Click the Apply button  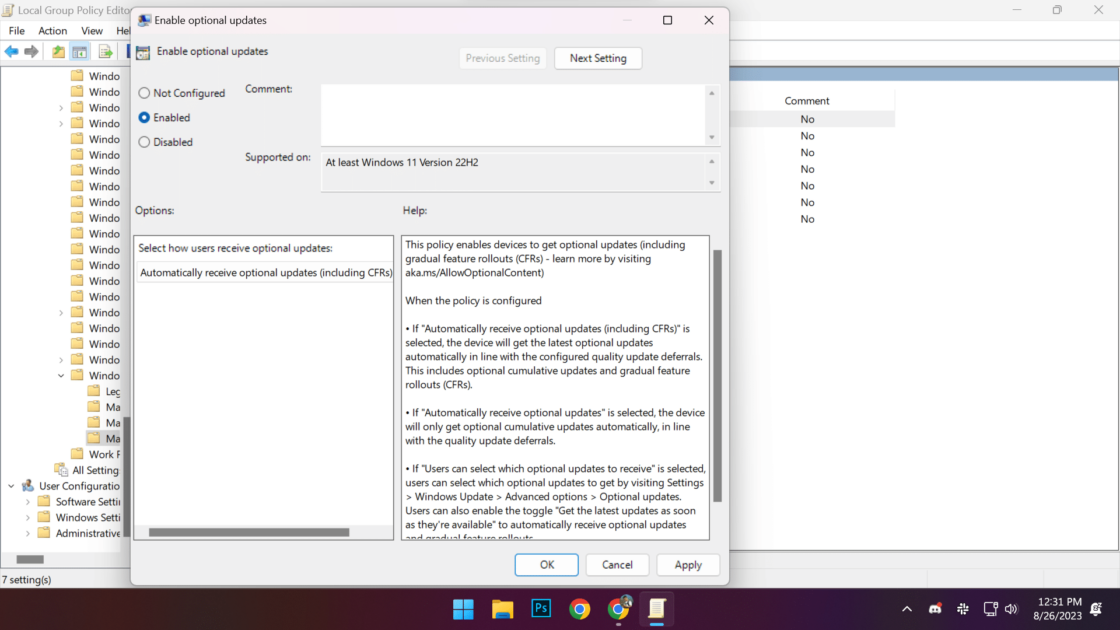click(687, 565)
